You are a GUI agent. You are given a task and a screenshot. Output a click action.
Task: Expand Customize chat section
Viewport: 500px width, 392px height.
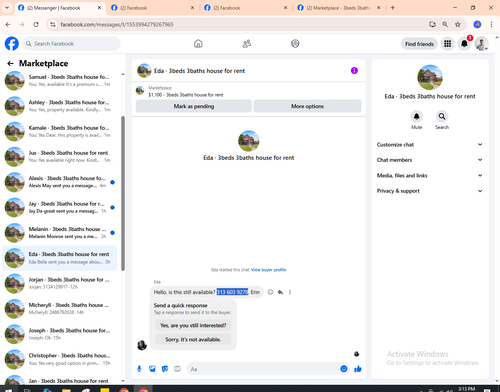(x=430, y=145)
